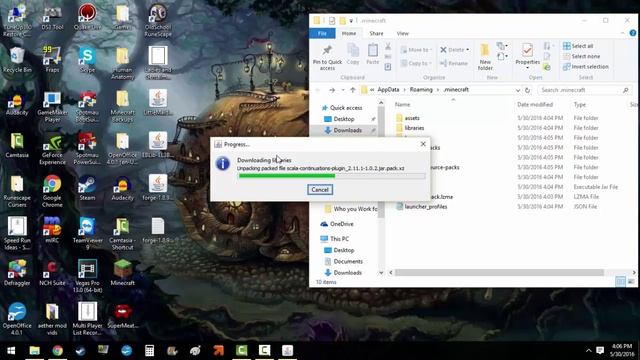
Task: Cancel the library download in Progress dialog
Action: 320,189
